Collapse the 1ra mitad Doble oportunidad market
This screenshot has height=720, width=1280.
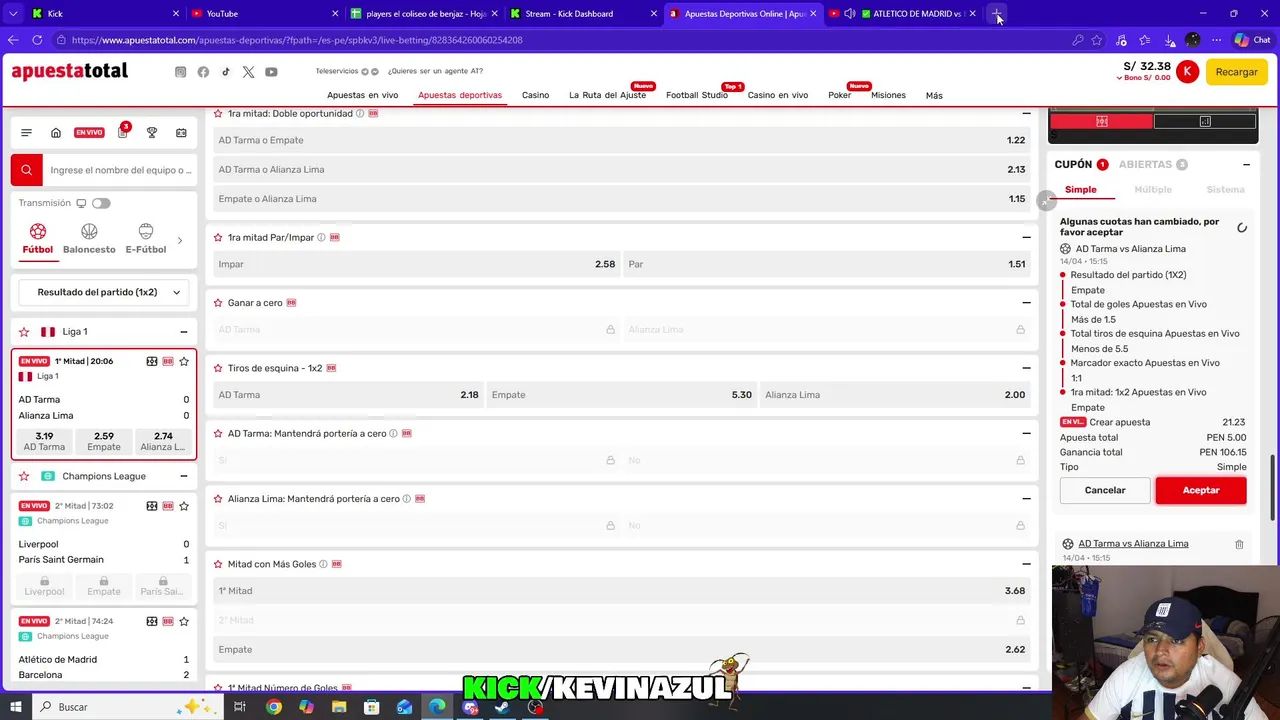tap(1026, 113)
